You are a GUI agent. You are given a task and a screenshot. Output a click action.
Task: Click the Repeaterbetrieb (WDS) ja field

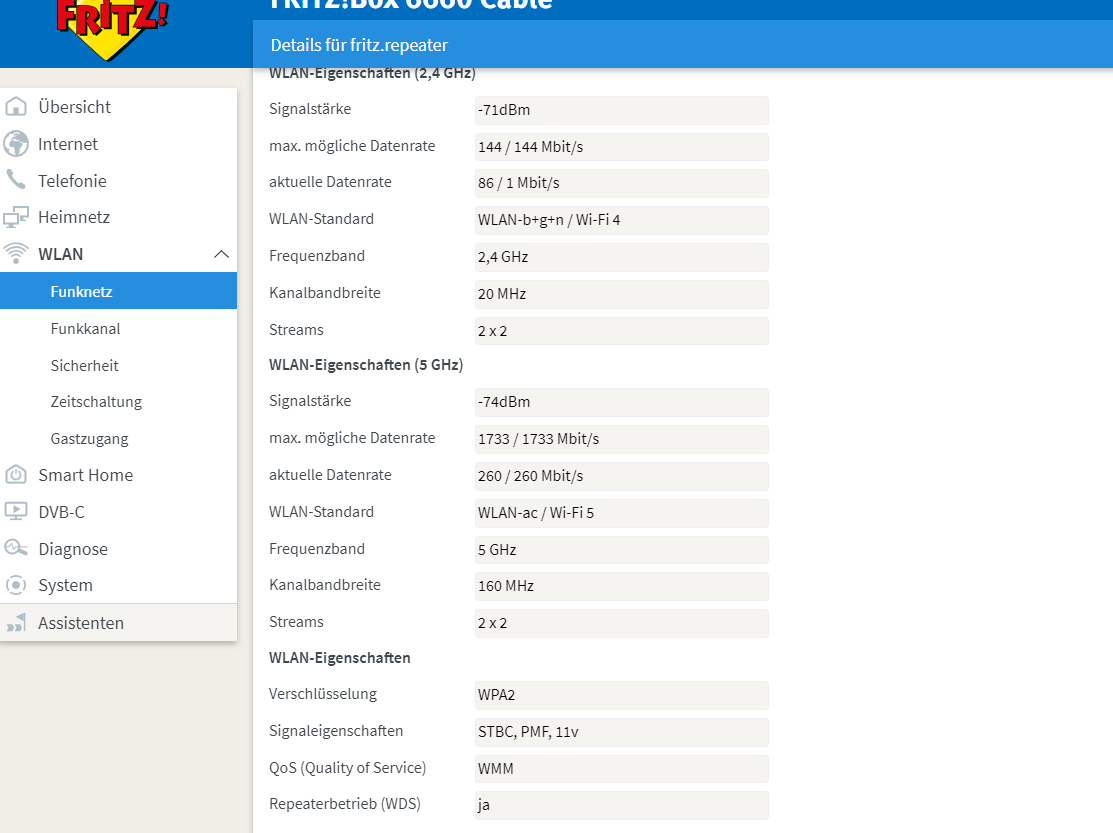(x=622, y=805)
